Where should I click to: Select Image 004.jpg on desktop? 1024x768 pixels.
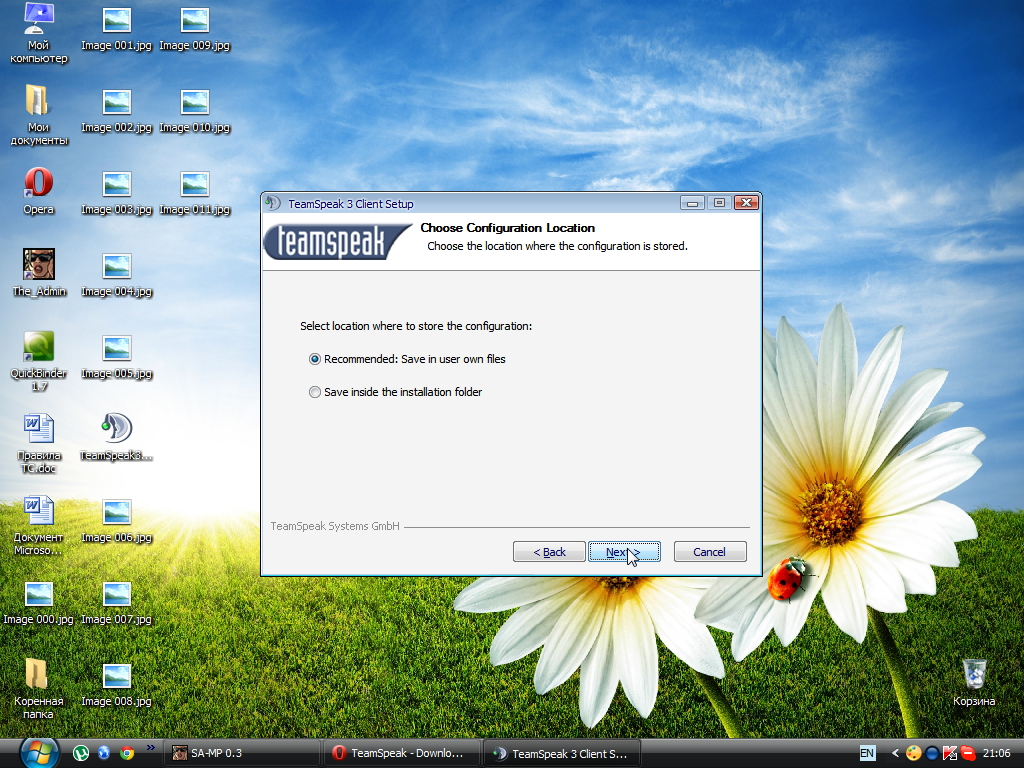click(116, 274)
